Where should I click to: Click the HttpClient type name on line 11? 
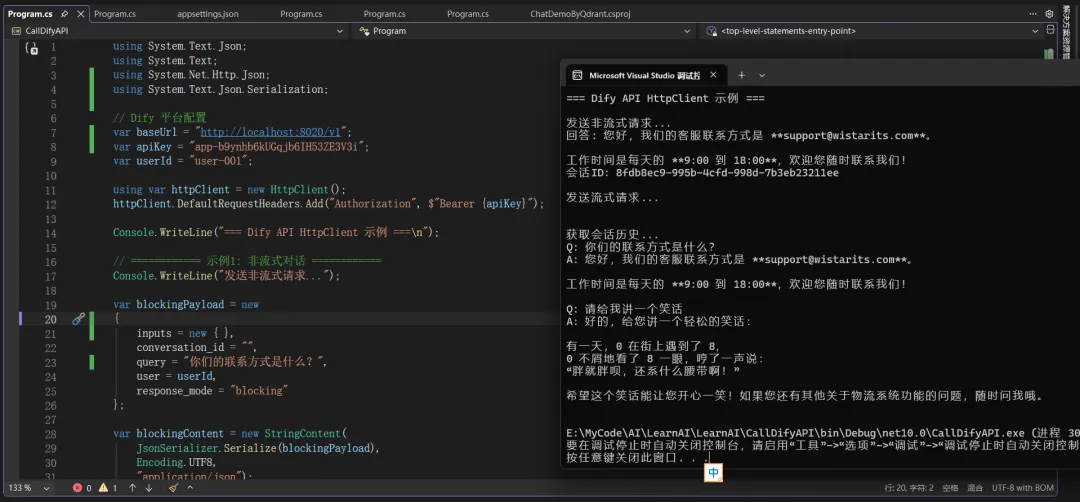click(300, 190)
